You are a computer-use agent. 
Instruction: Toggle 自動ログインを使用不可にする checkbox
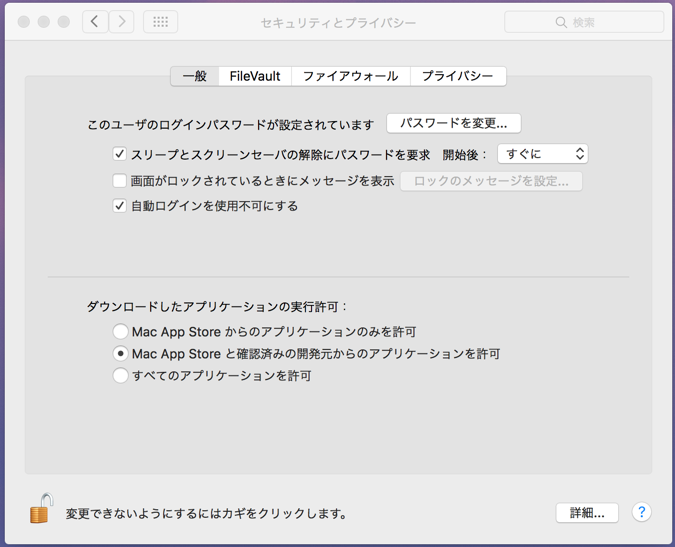(119, 206)
